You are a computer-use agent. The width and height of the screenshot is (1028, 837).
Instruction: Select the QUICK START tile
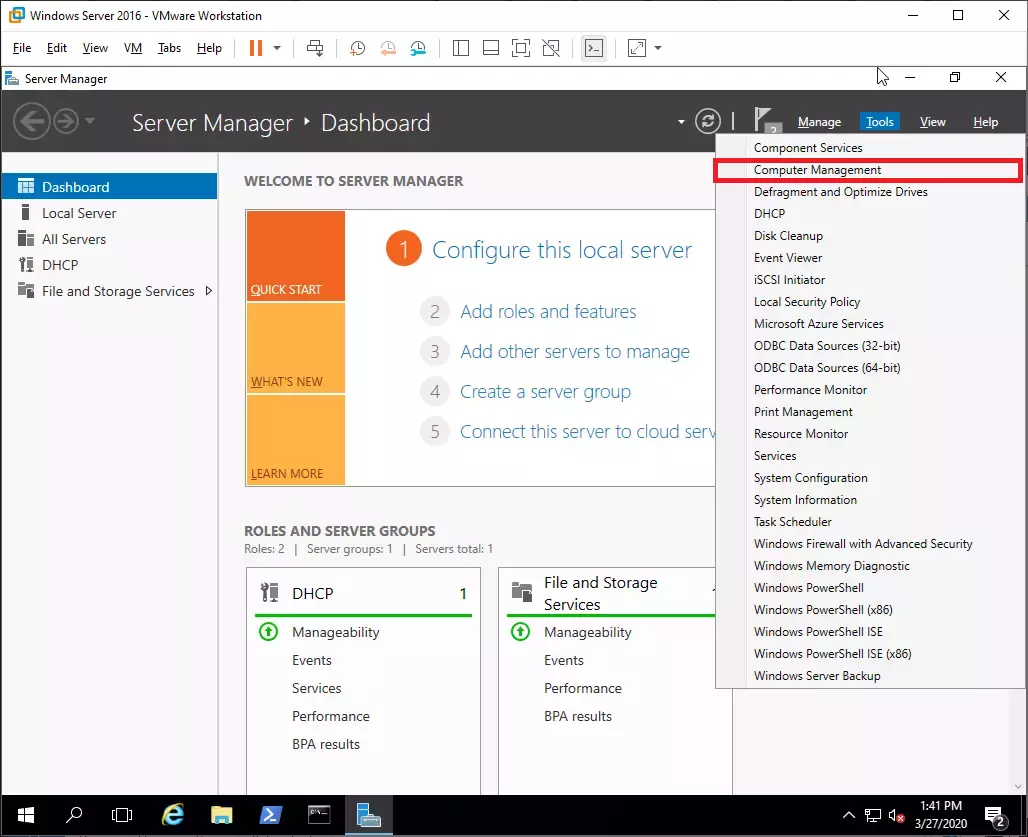296,256
